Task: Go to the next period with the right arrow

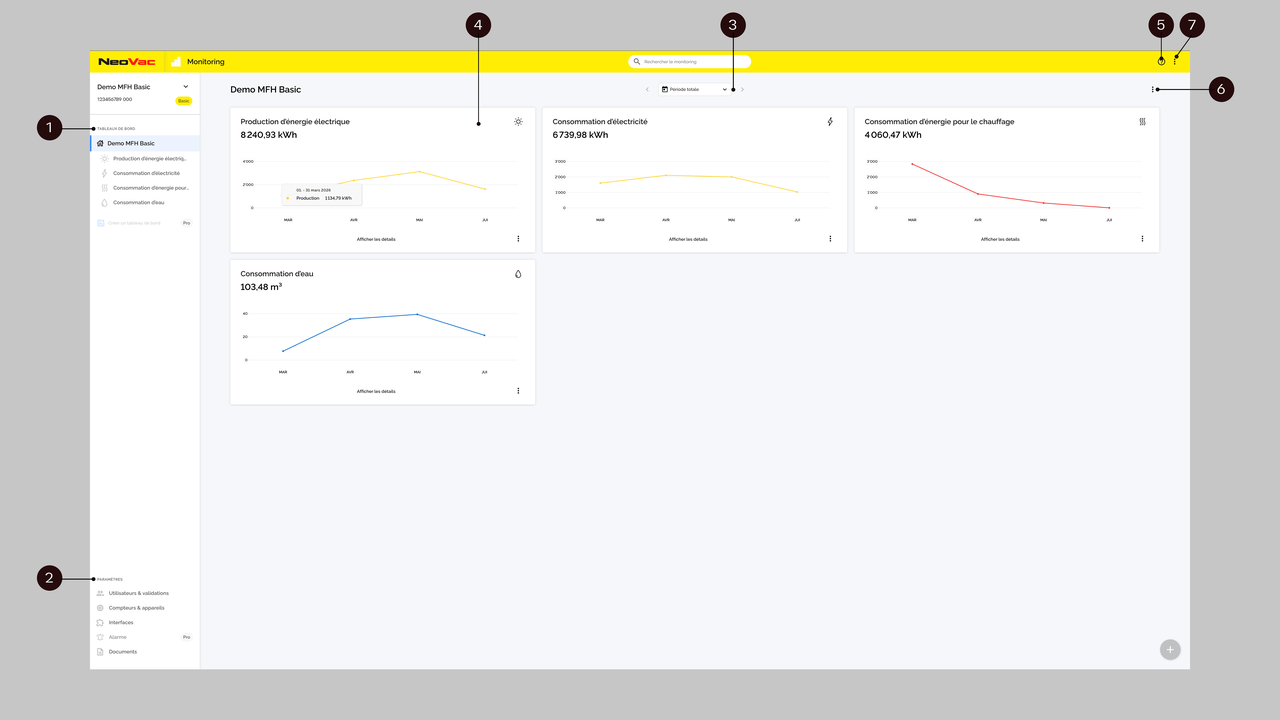Action: (742, 90)
